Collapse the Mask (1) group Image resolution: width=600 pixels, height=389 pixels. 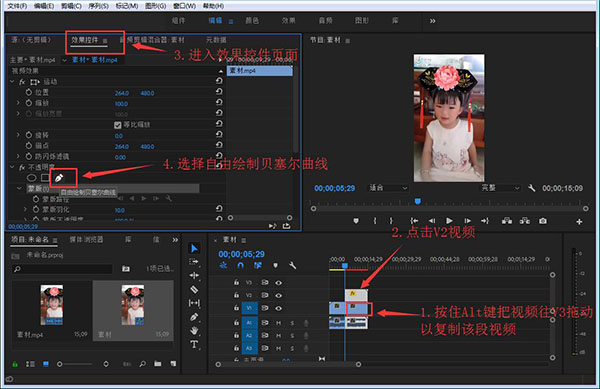(x=19, y=189)
